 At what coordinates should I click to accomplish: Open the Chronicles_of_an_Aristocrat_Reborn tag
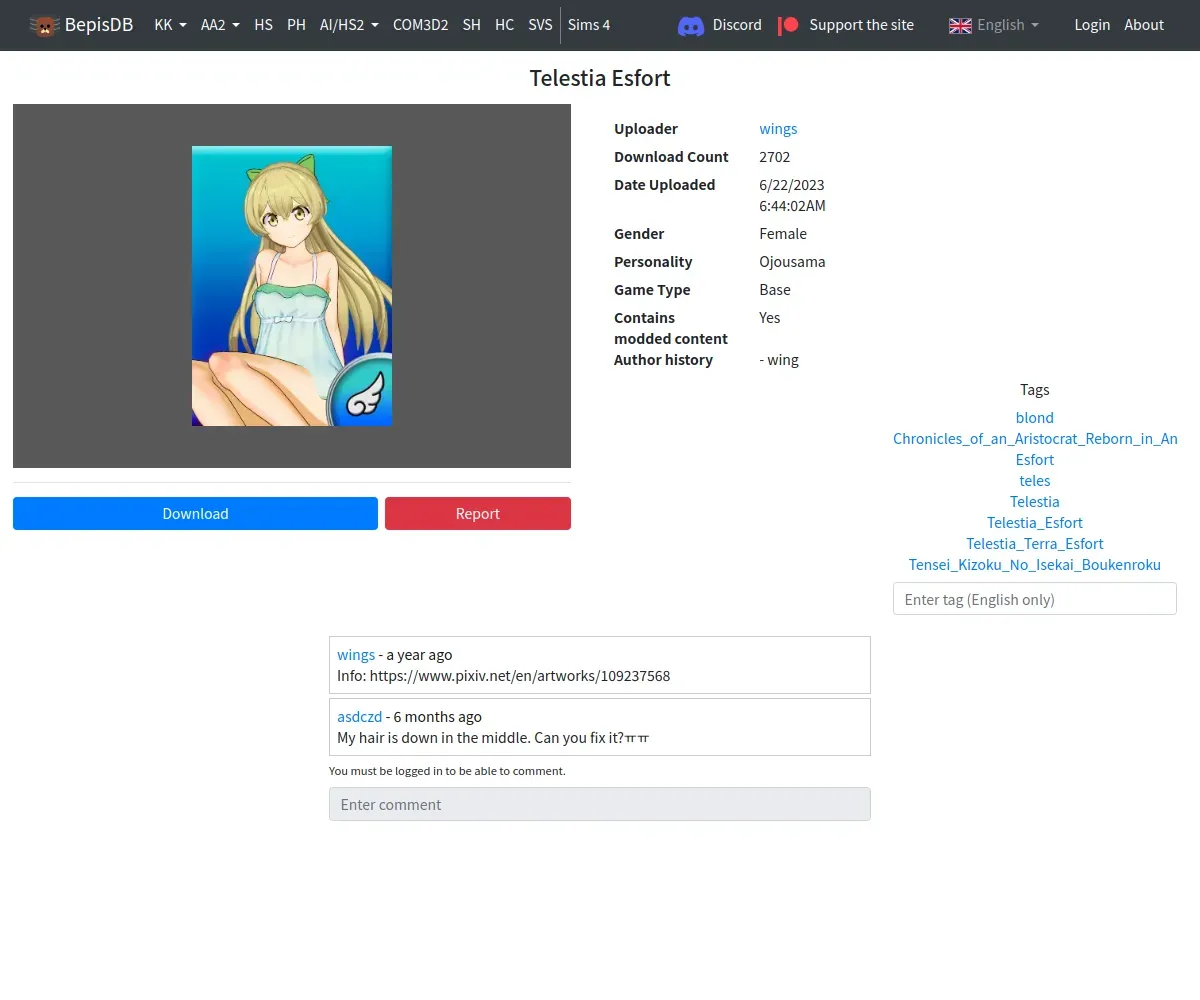pyautogui.click(x=1035, y=439)
